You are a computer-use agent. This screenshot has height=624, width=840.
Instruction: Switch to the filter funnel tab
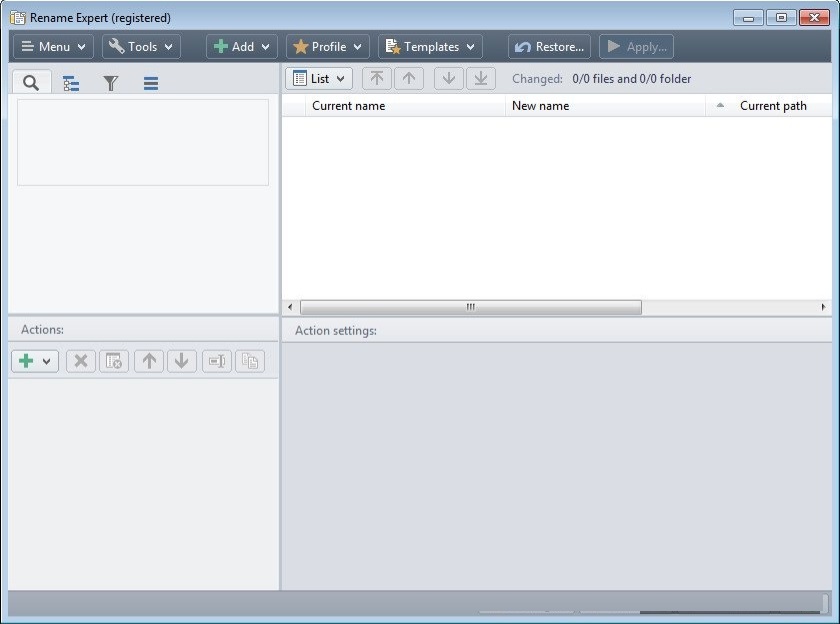pos(110,83)
